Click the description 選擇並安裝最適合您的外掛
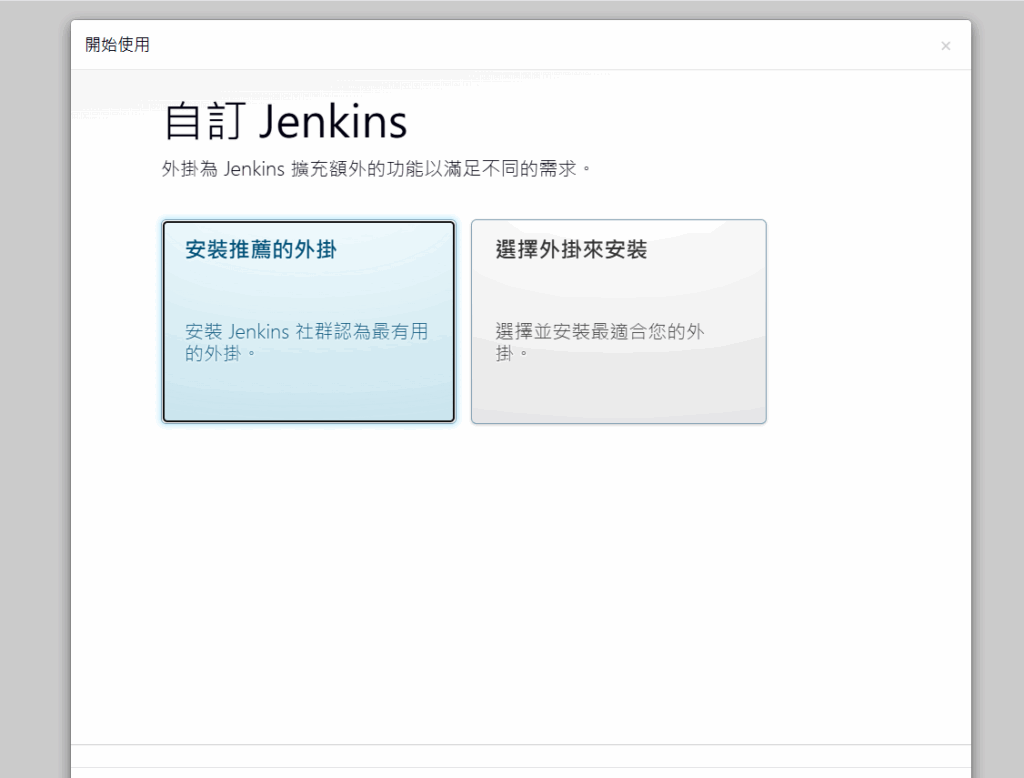Screen dimensions: 1024x778 tap(599, 342)
